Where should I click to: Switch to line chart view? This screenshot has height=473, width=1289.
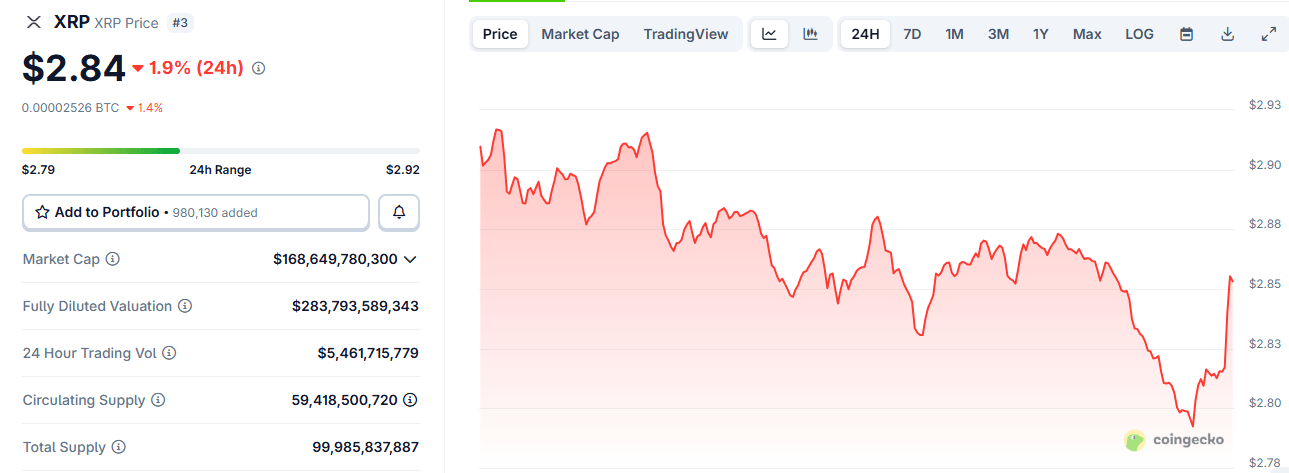click(769, 34)
